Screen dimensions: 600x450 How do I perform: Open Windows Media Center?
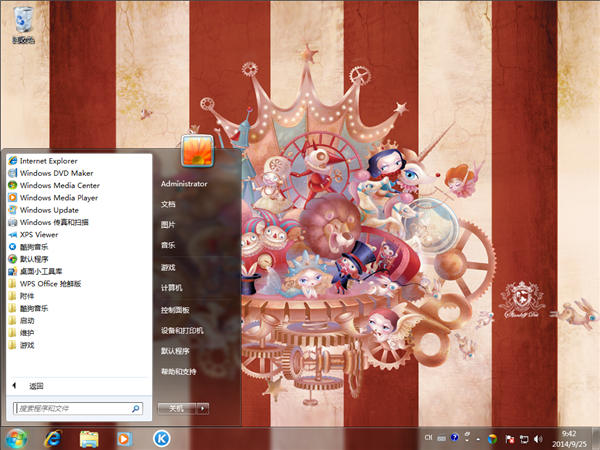click(59, 185)
